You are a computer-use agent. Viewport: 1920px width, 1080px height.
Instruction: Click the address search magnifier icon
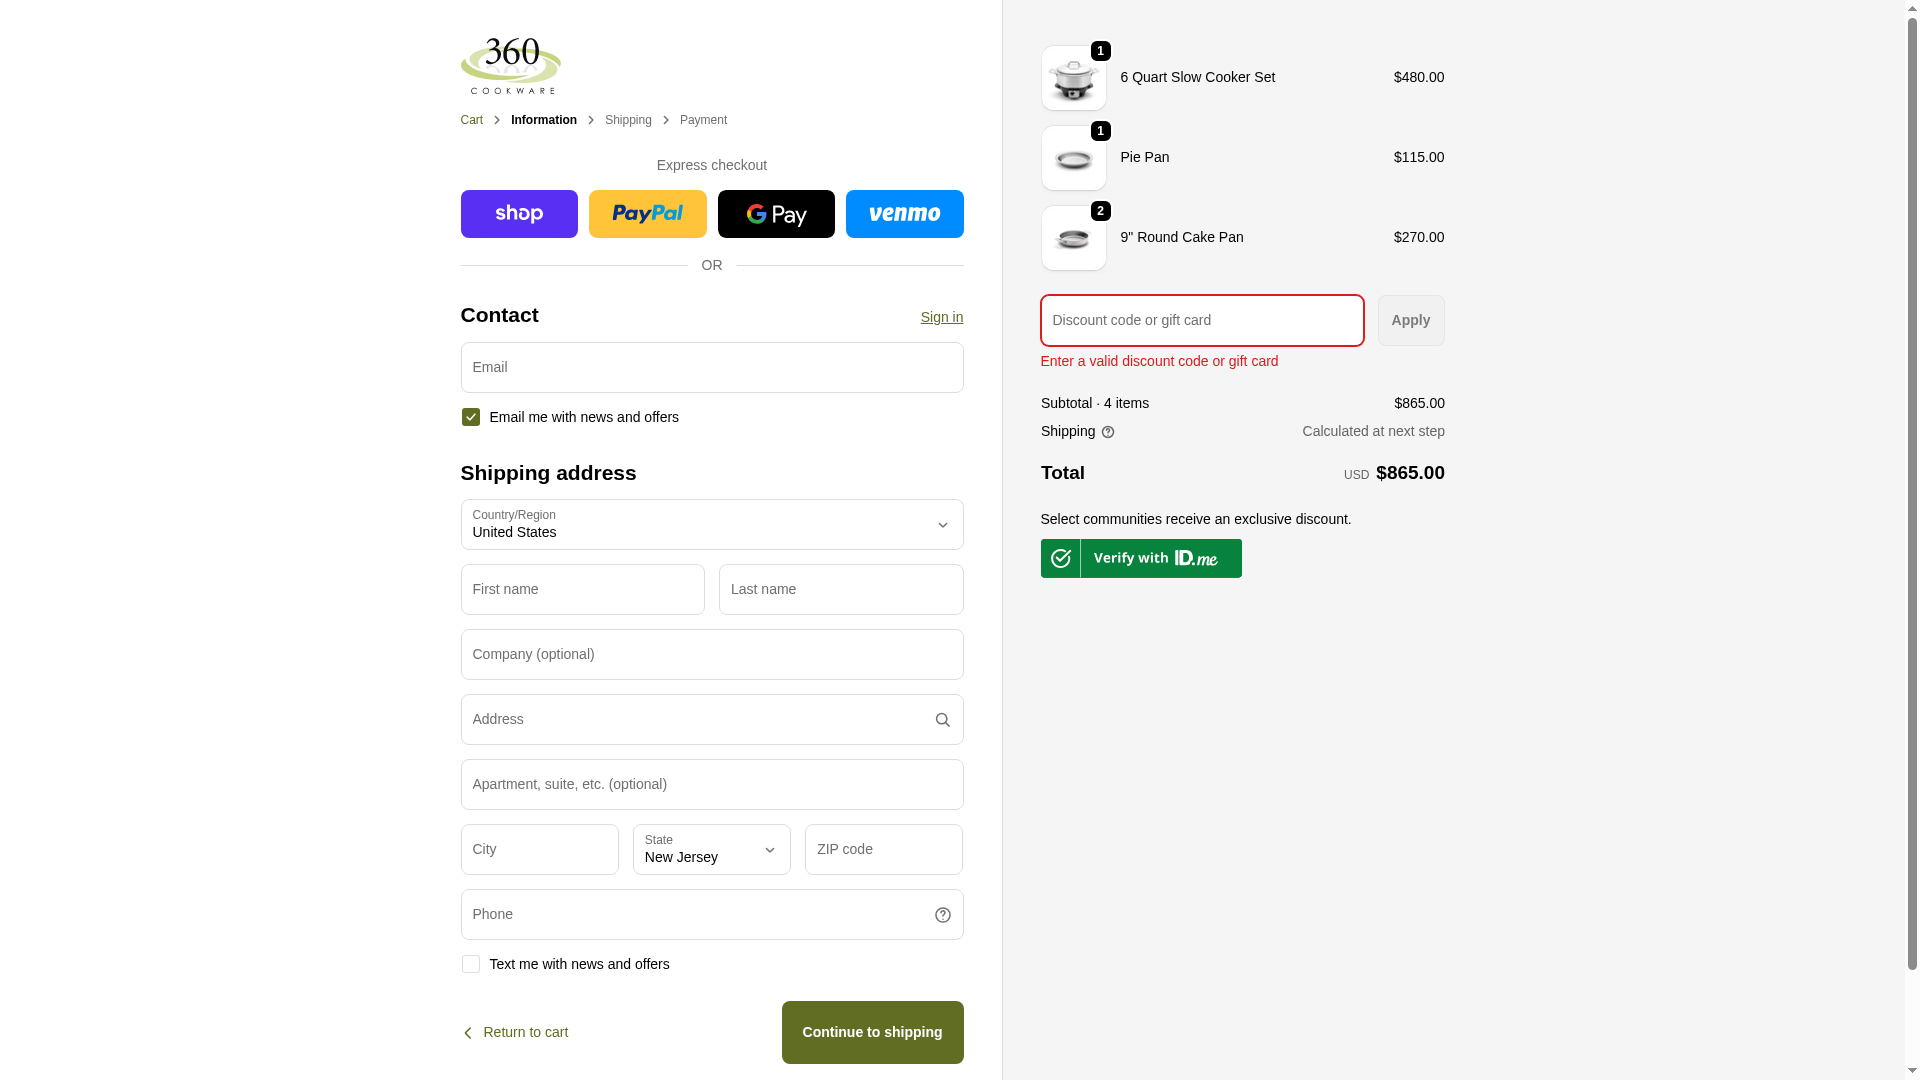pos(942,720)
